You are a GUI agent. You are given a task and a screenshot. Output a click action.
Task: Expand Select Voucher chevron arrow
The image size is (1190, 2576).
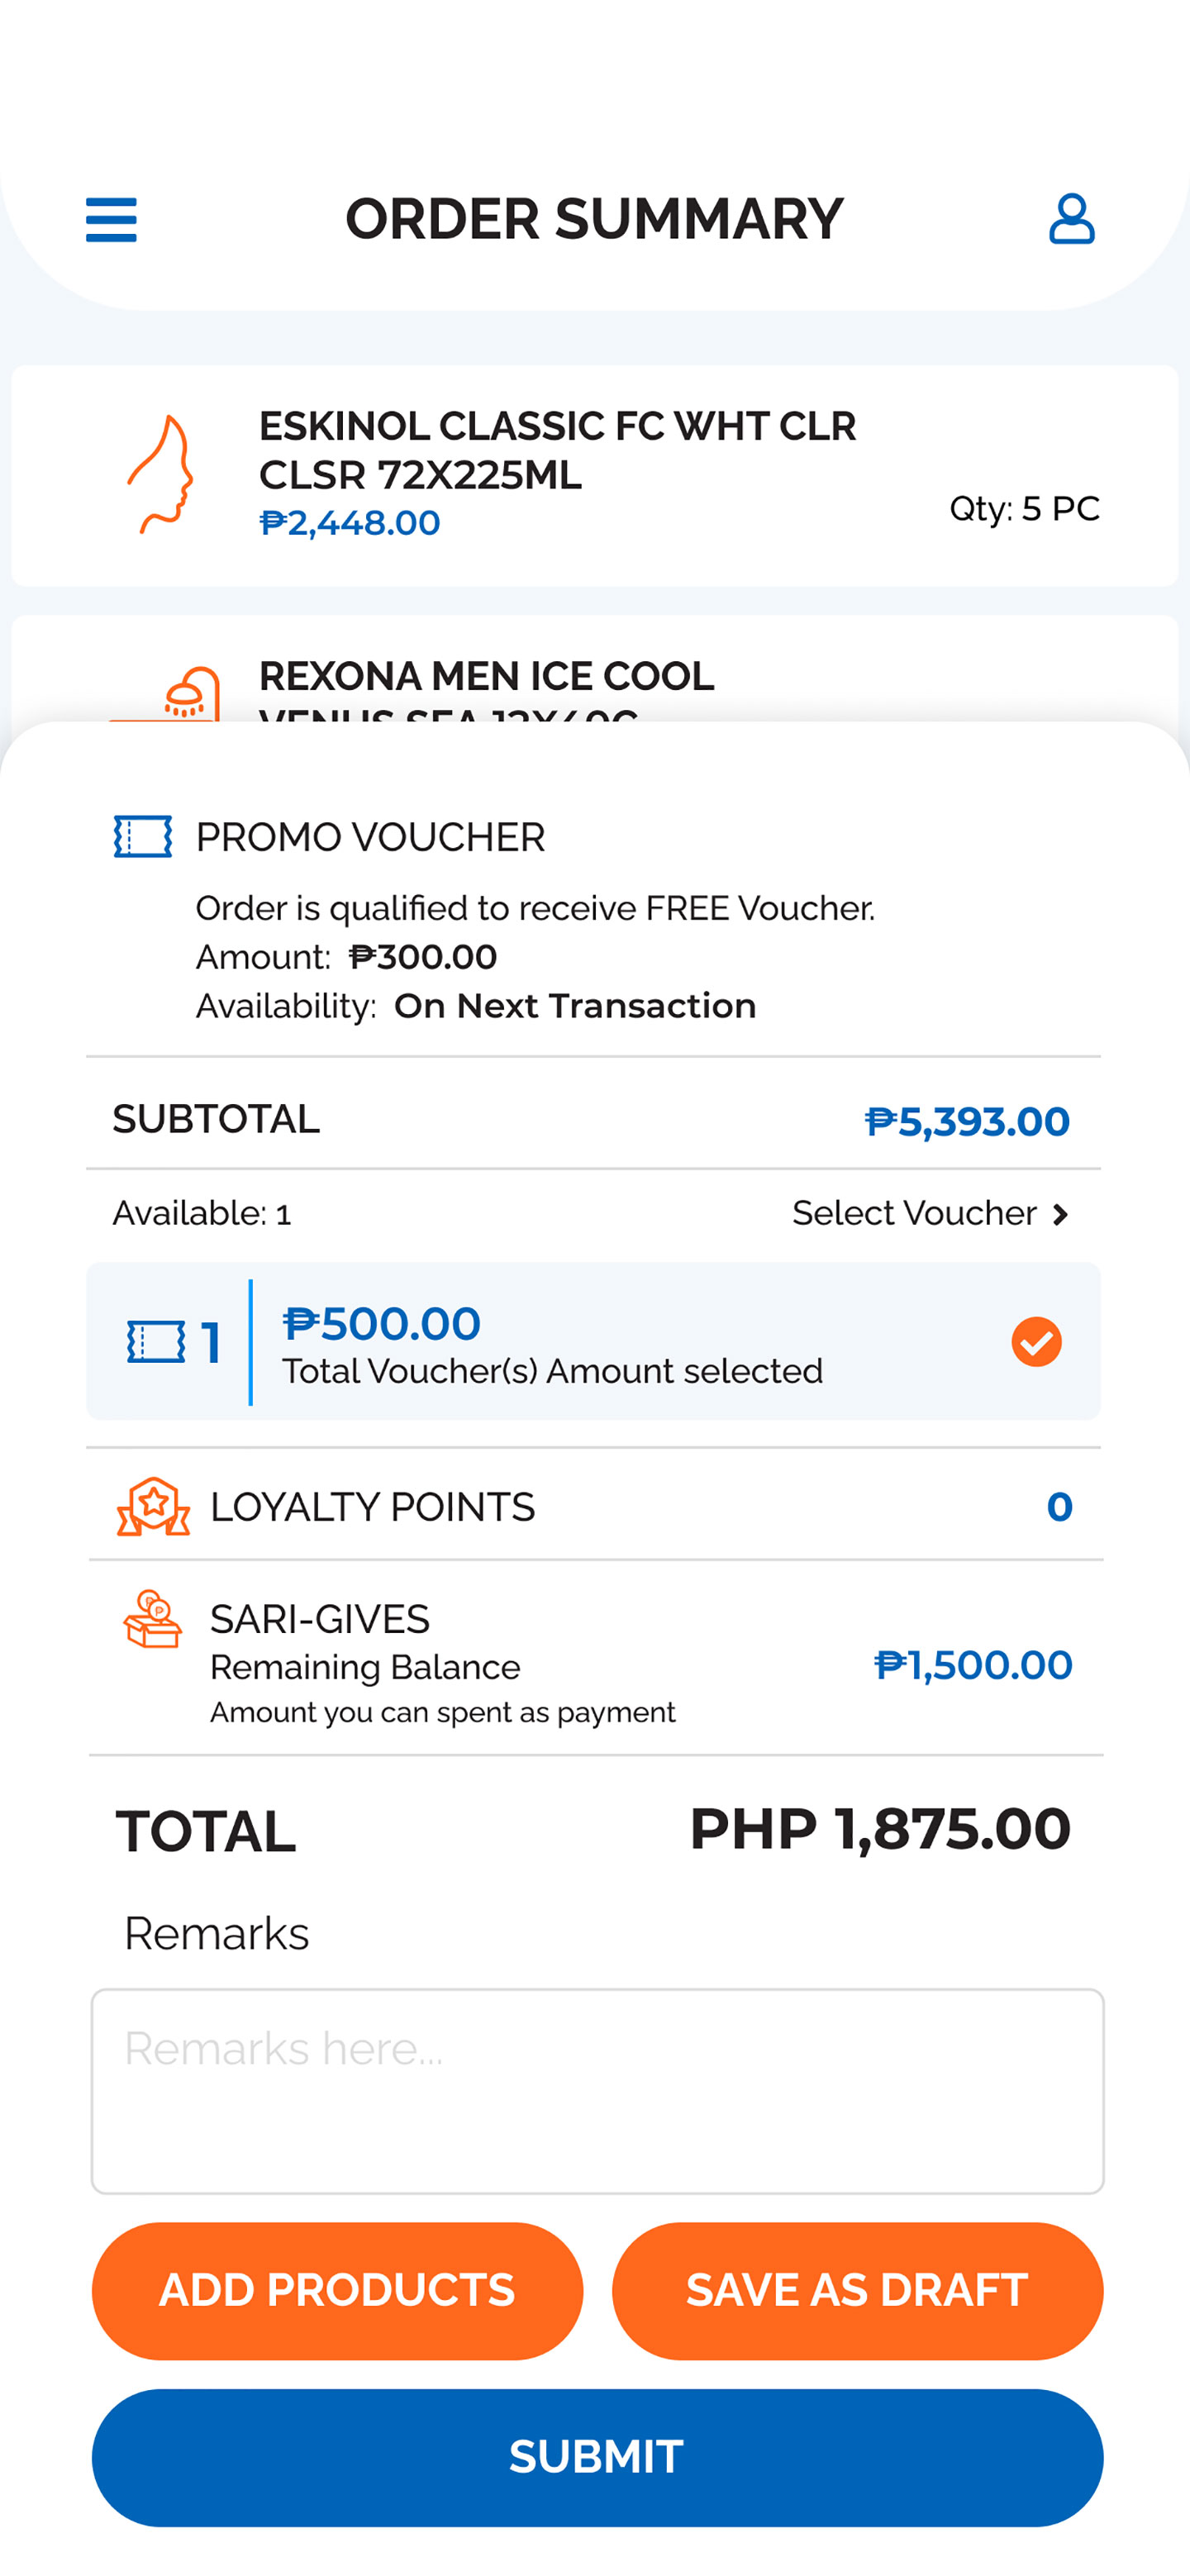click(1061, 1214)
